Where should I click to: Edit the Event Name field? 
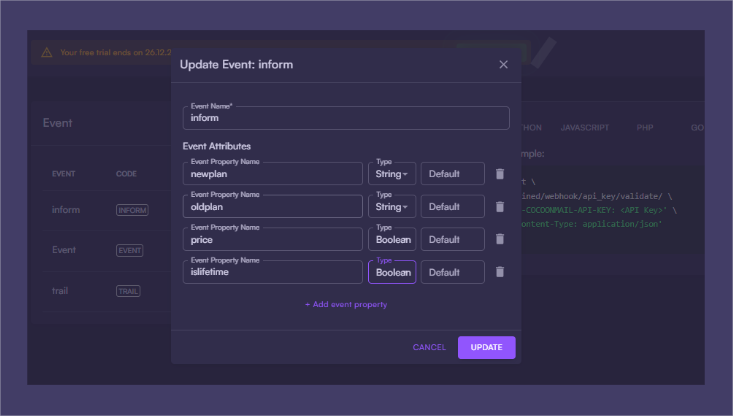346,118
